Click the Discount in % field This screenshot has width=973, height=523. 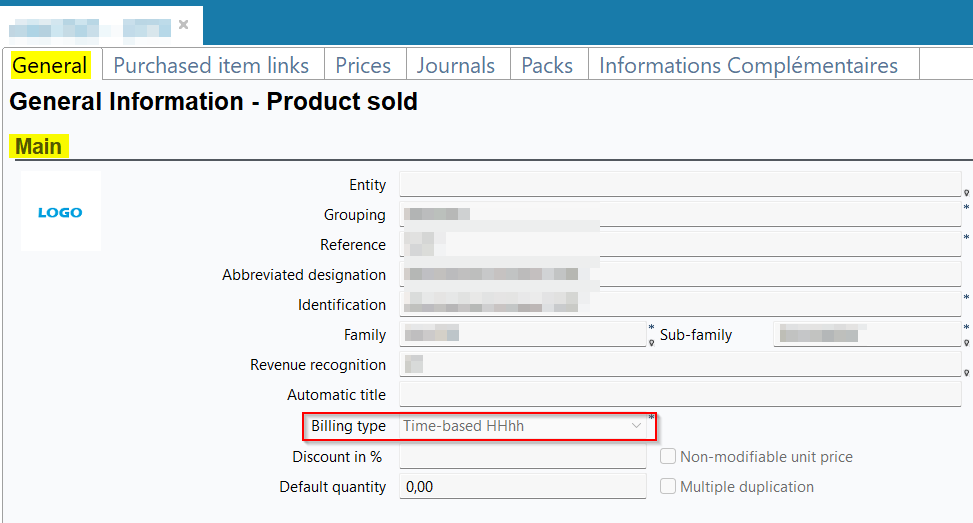(x=523, y=457)
